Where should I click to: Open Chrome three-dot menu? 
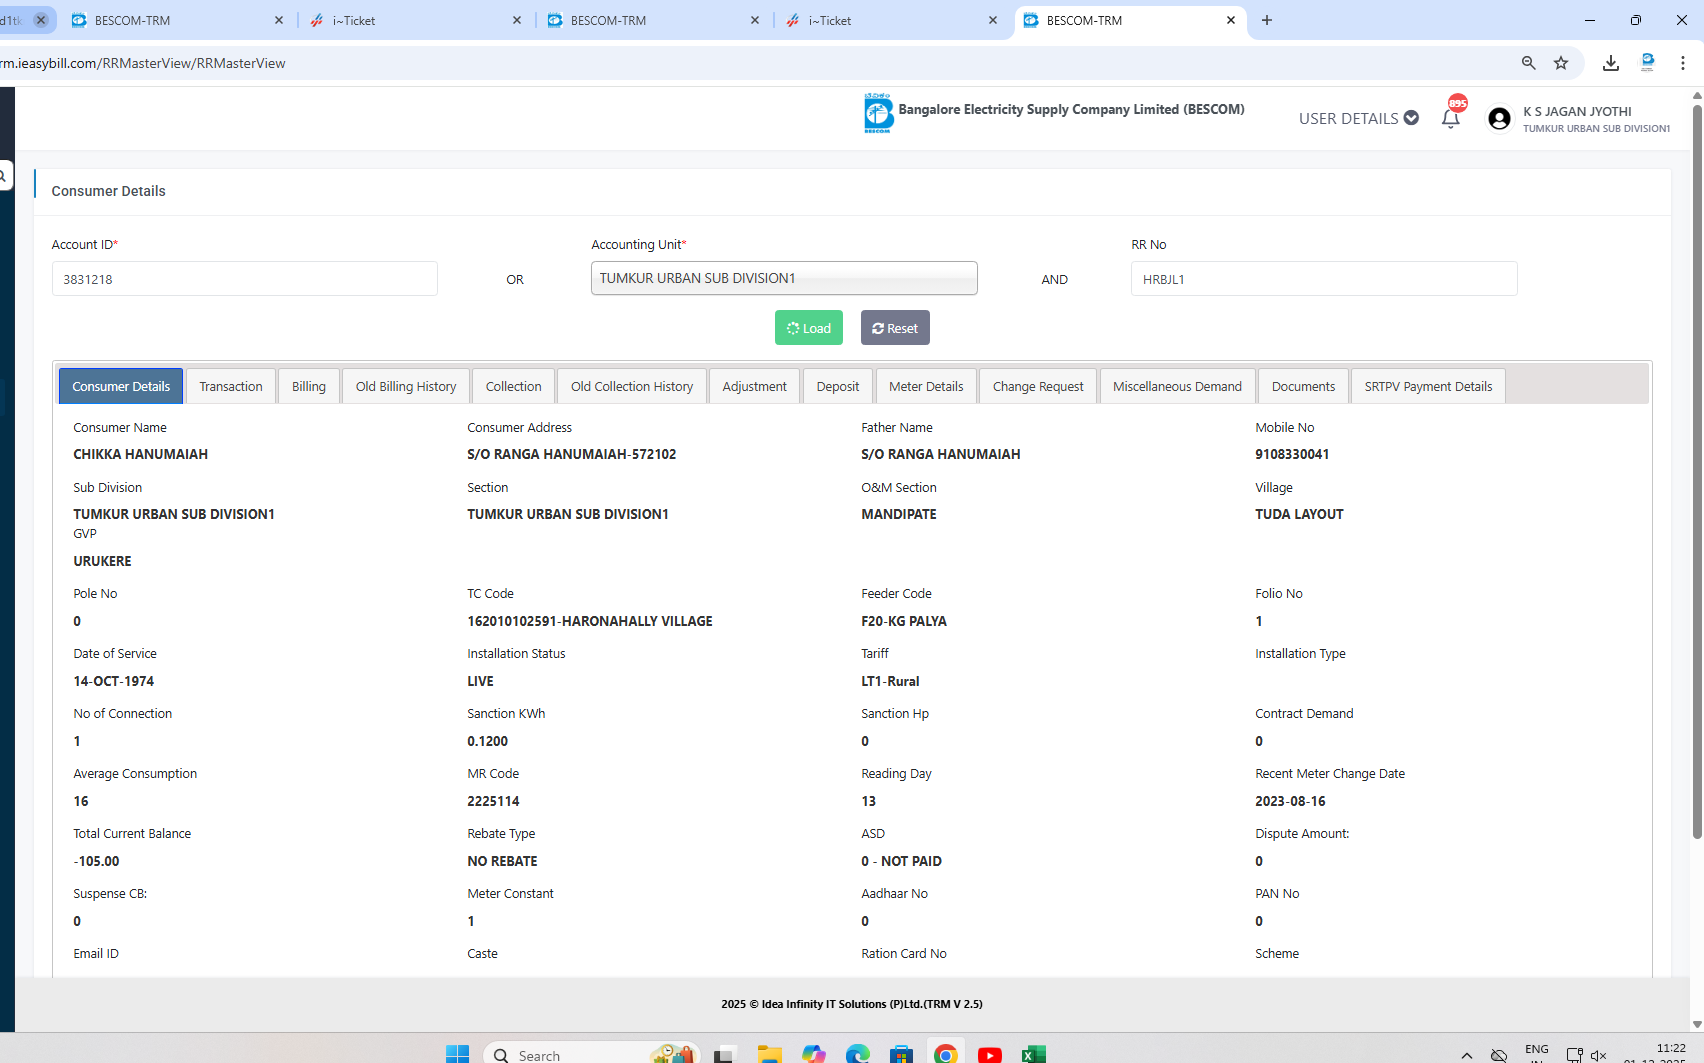(1683, 63)
